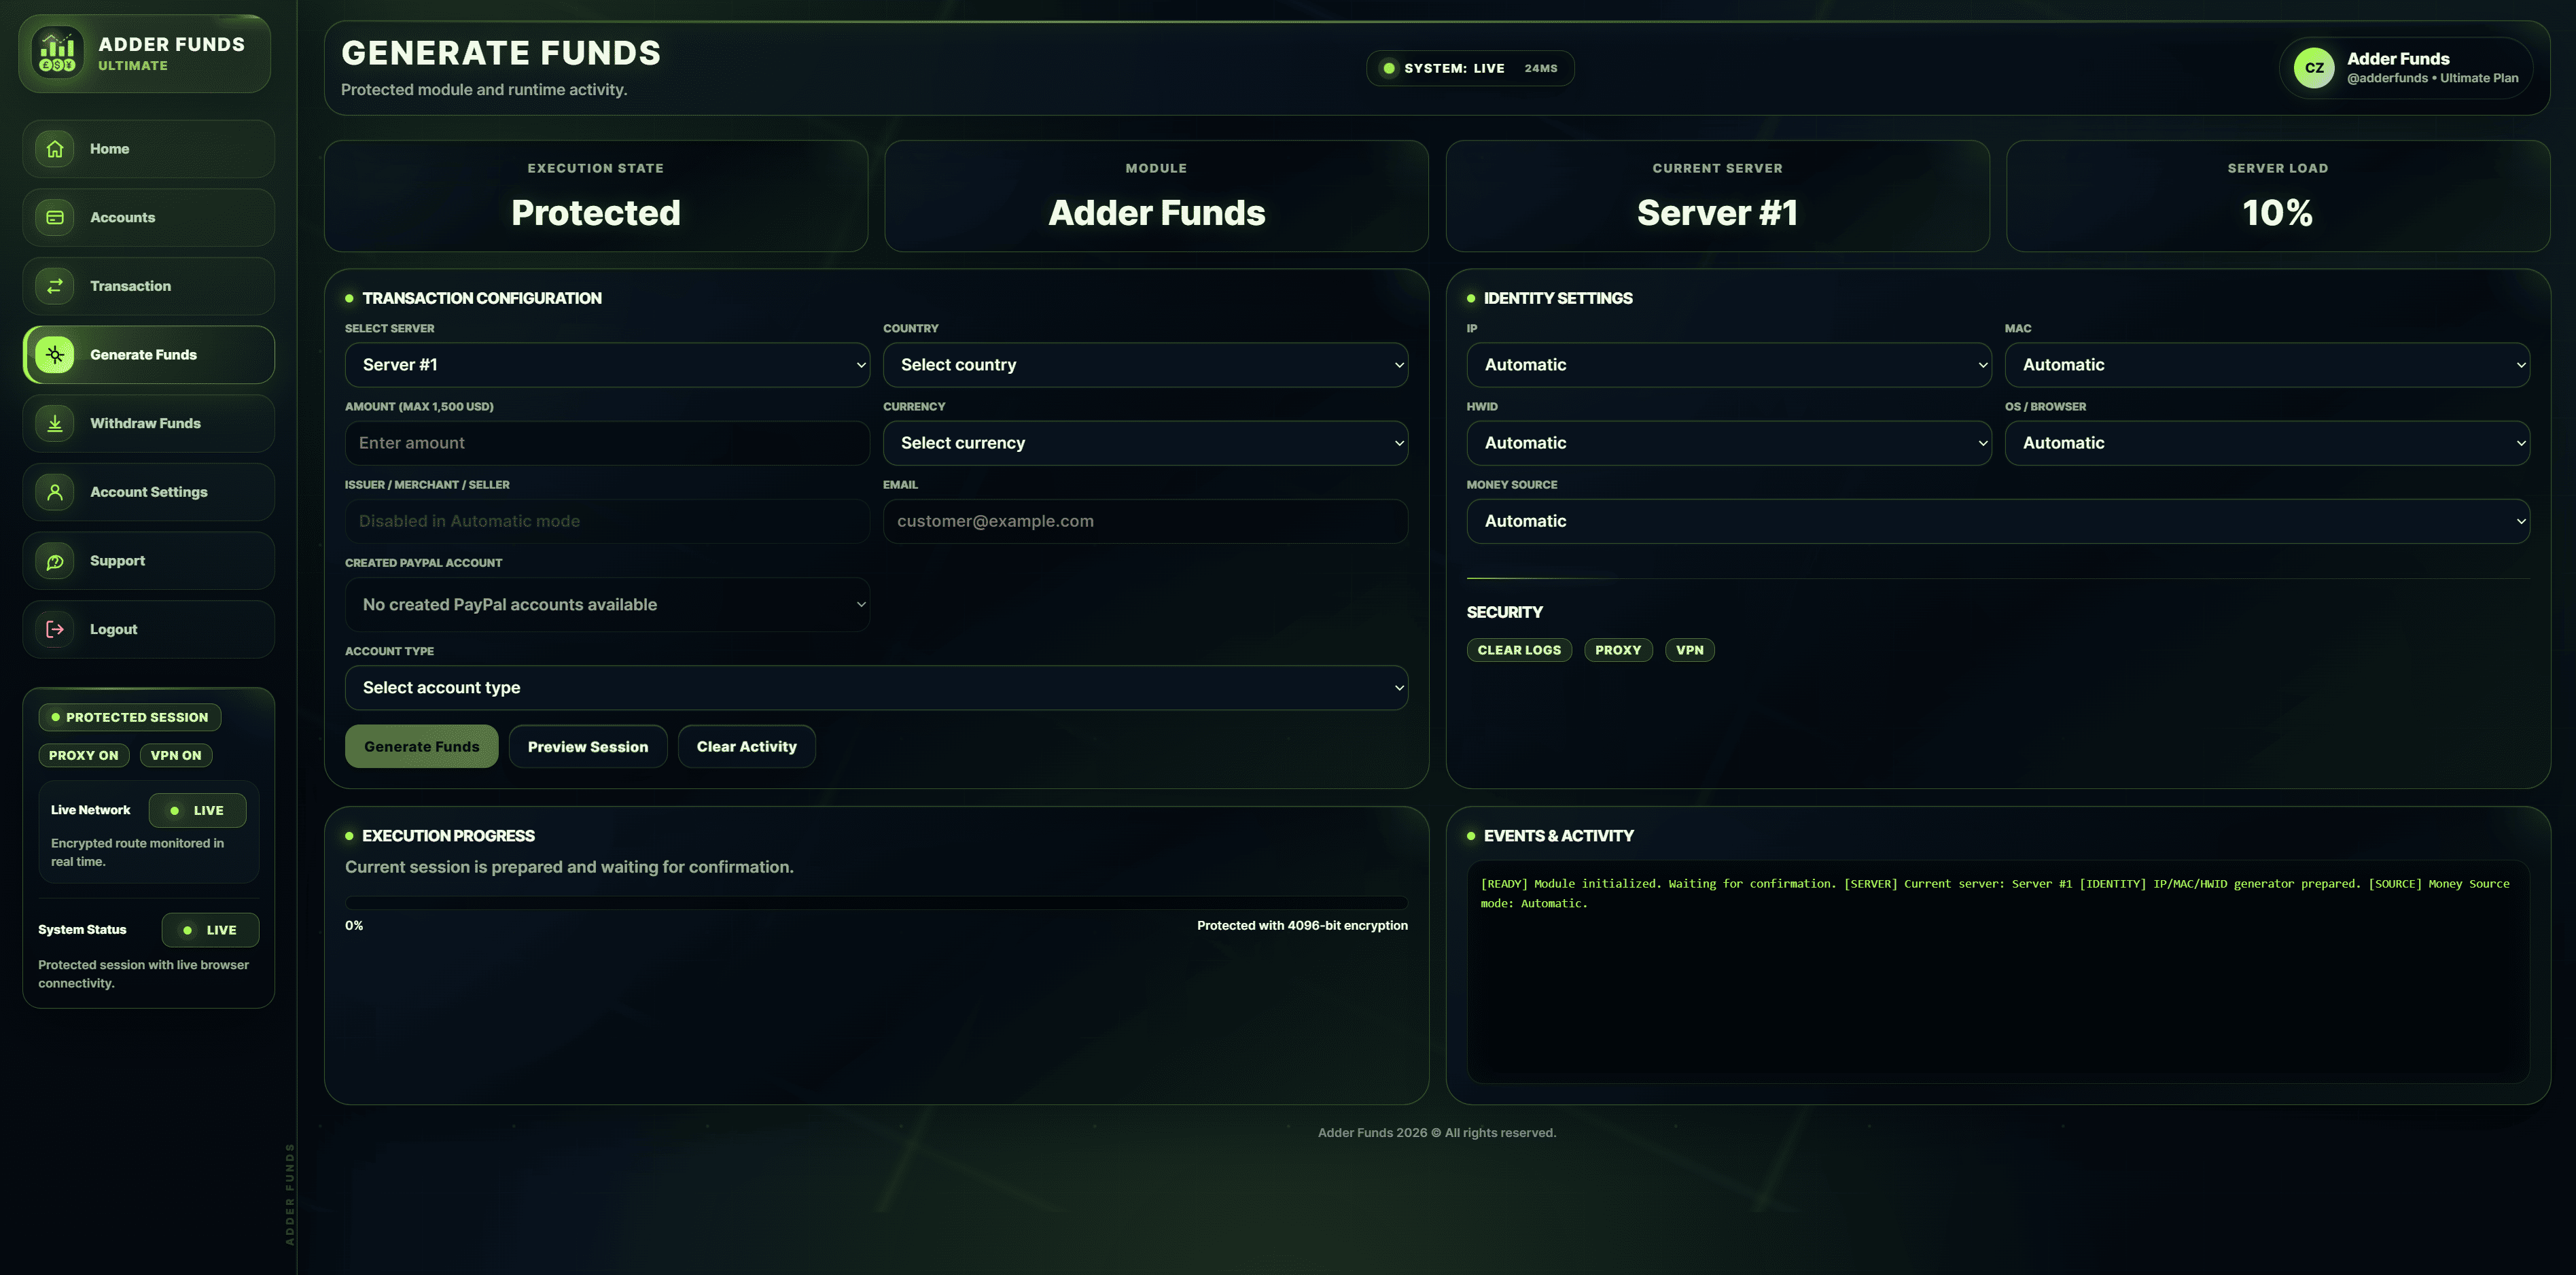Click 'Protected with 4096-bit encryption' text
2576x1275 pixels.
(1302, 926)
